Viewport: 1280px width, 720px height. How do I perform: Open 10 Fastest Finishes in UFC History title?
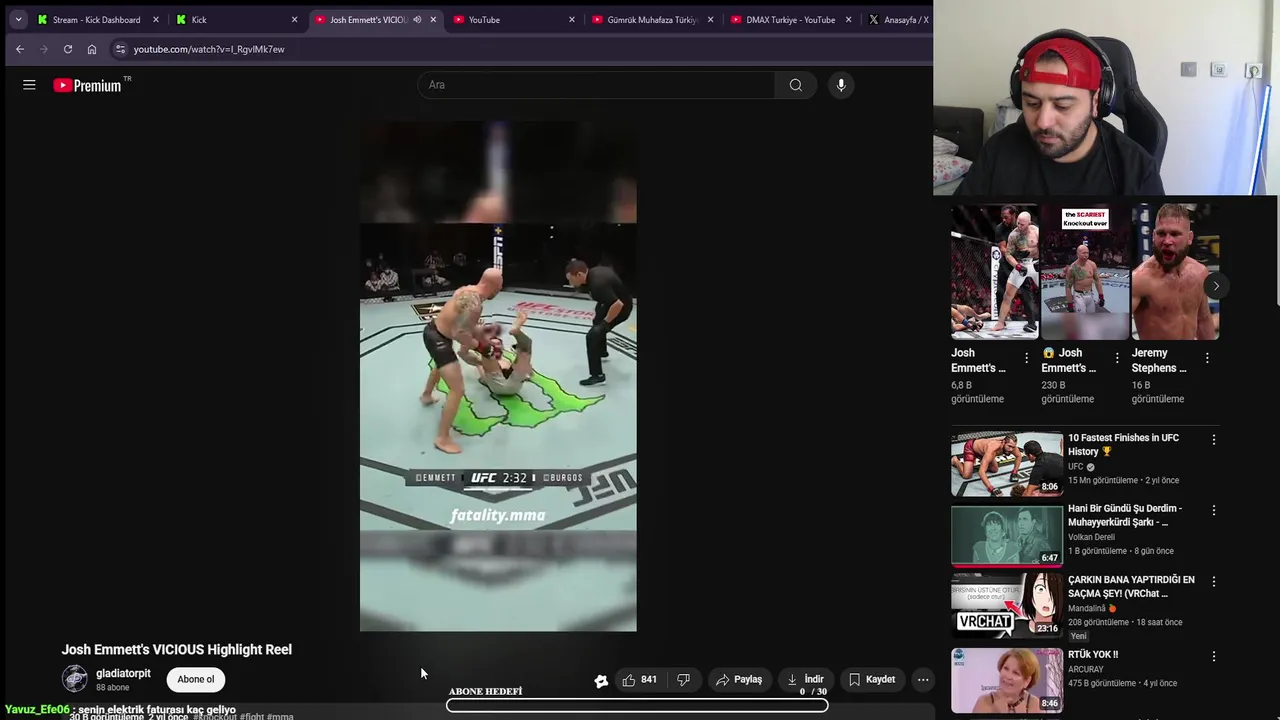click(1123, 444)
